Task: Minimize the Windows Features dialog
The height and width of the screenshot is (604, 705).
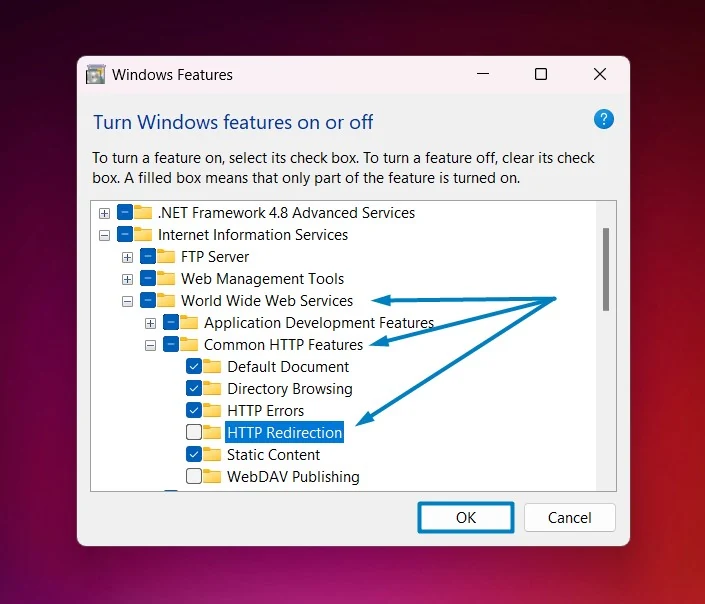Action: (x=483, y=74)
